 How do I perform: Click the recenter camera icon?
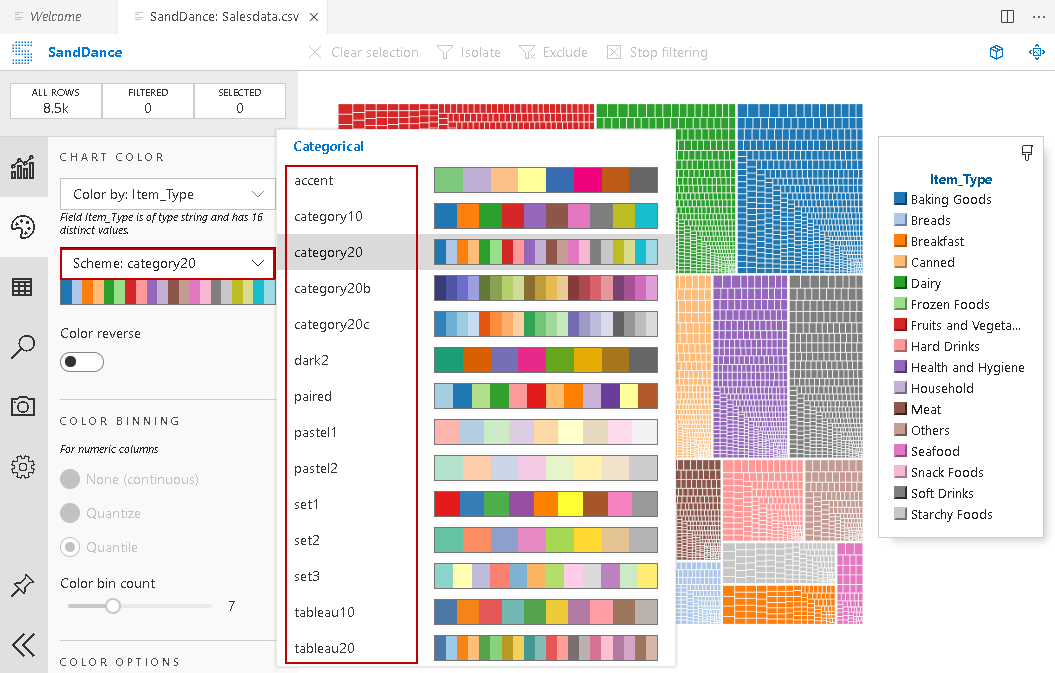pyautogui.click(x=1037, y=52)
